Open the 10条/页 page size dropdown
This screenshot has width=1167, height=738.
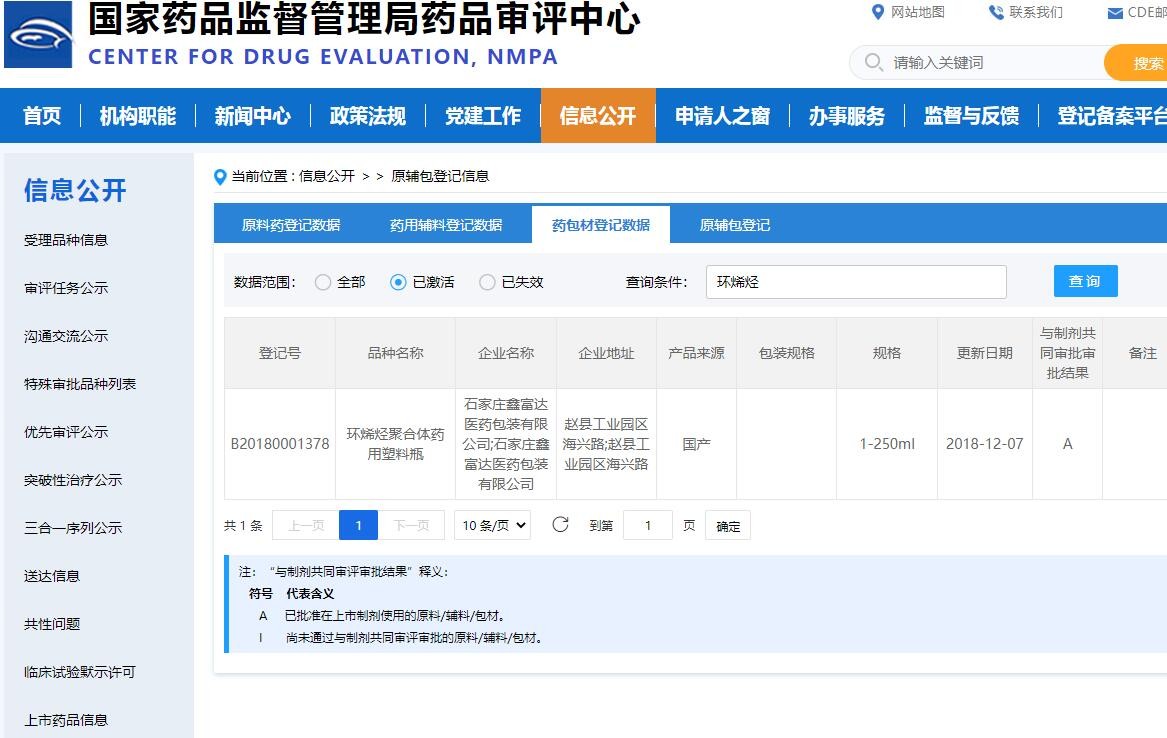[x=492, y=524]
